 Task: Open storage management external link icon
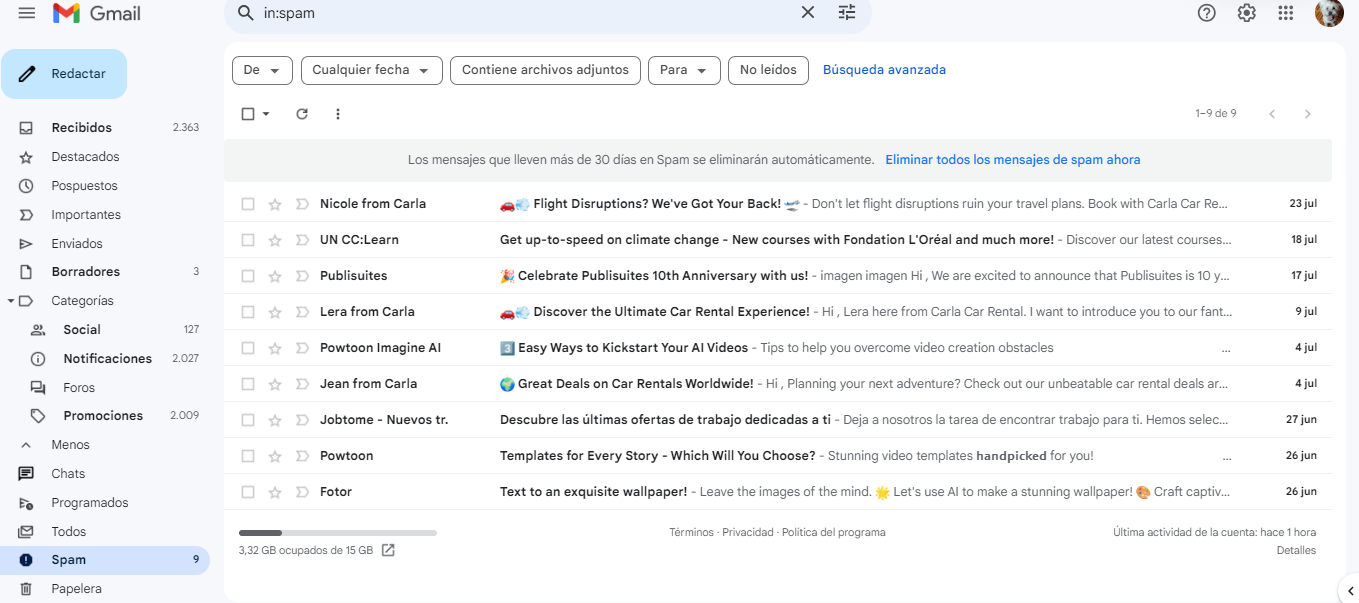(x=388, y=550)
